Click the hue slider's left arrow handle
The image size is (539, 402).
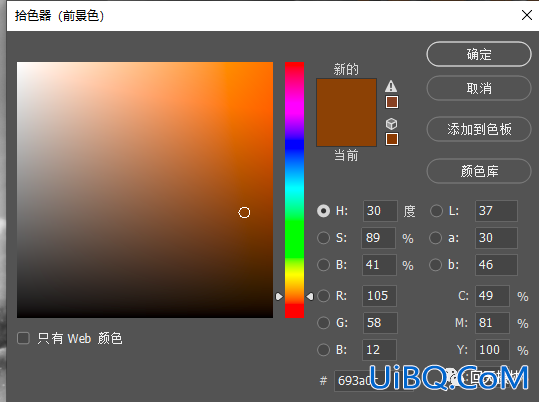click(x=279, y=296)
